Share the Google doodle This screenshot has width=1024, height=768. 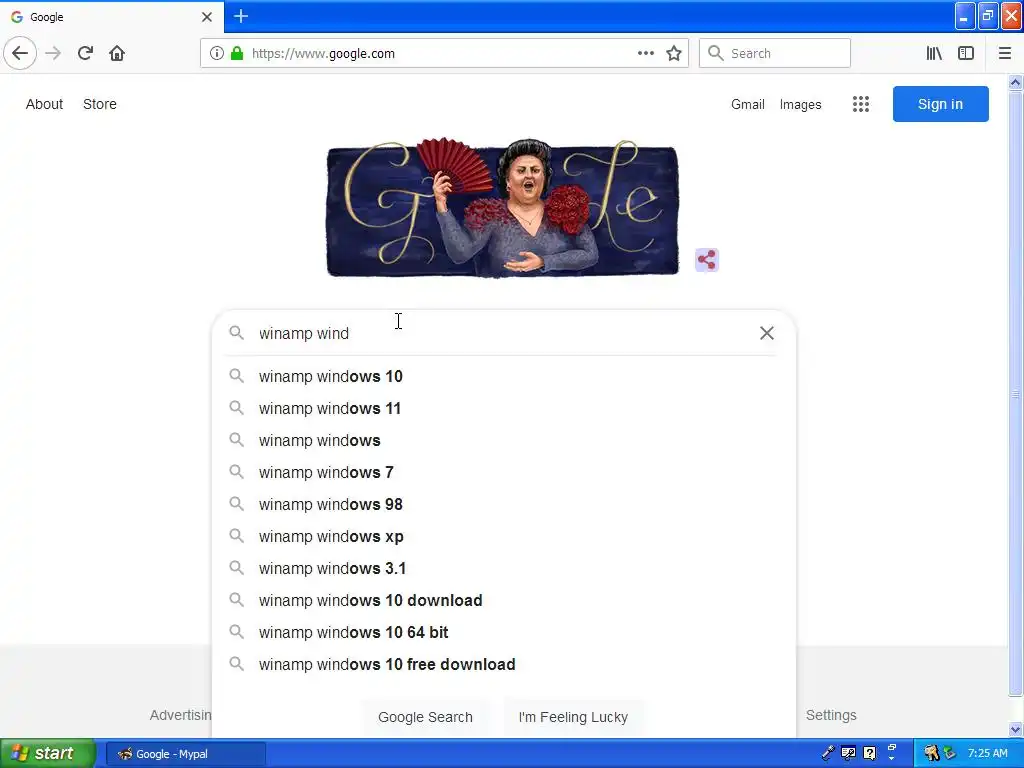(706, 260)
